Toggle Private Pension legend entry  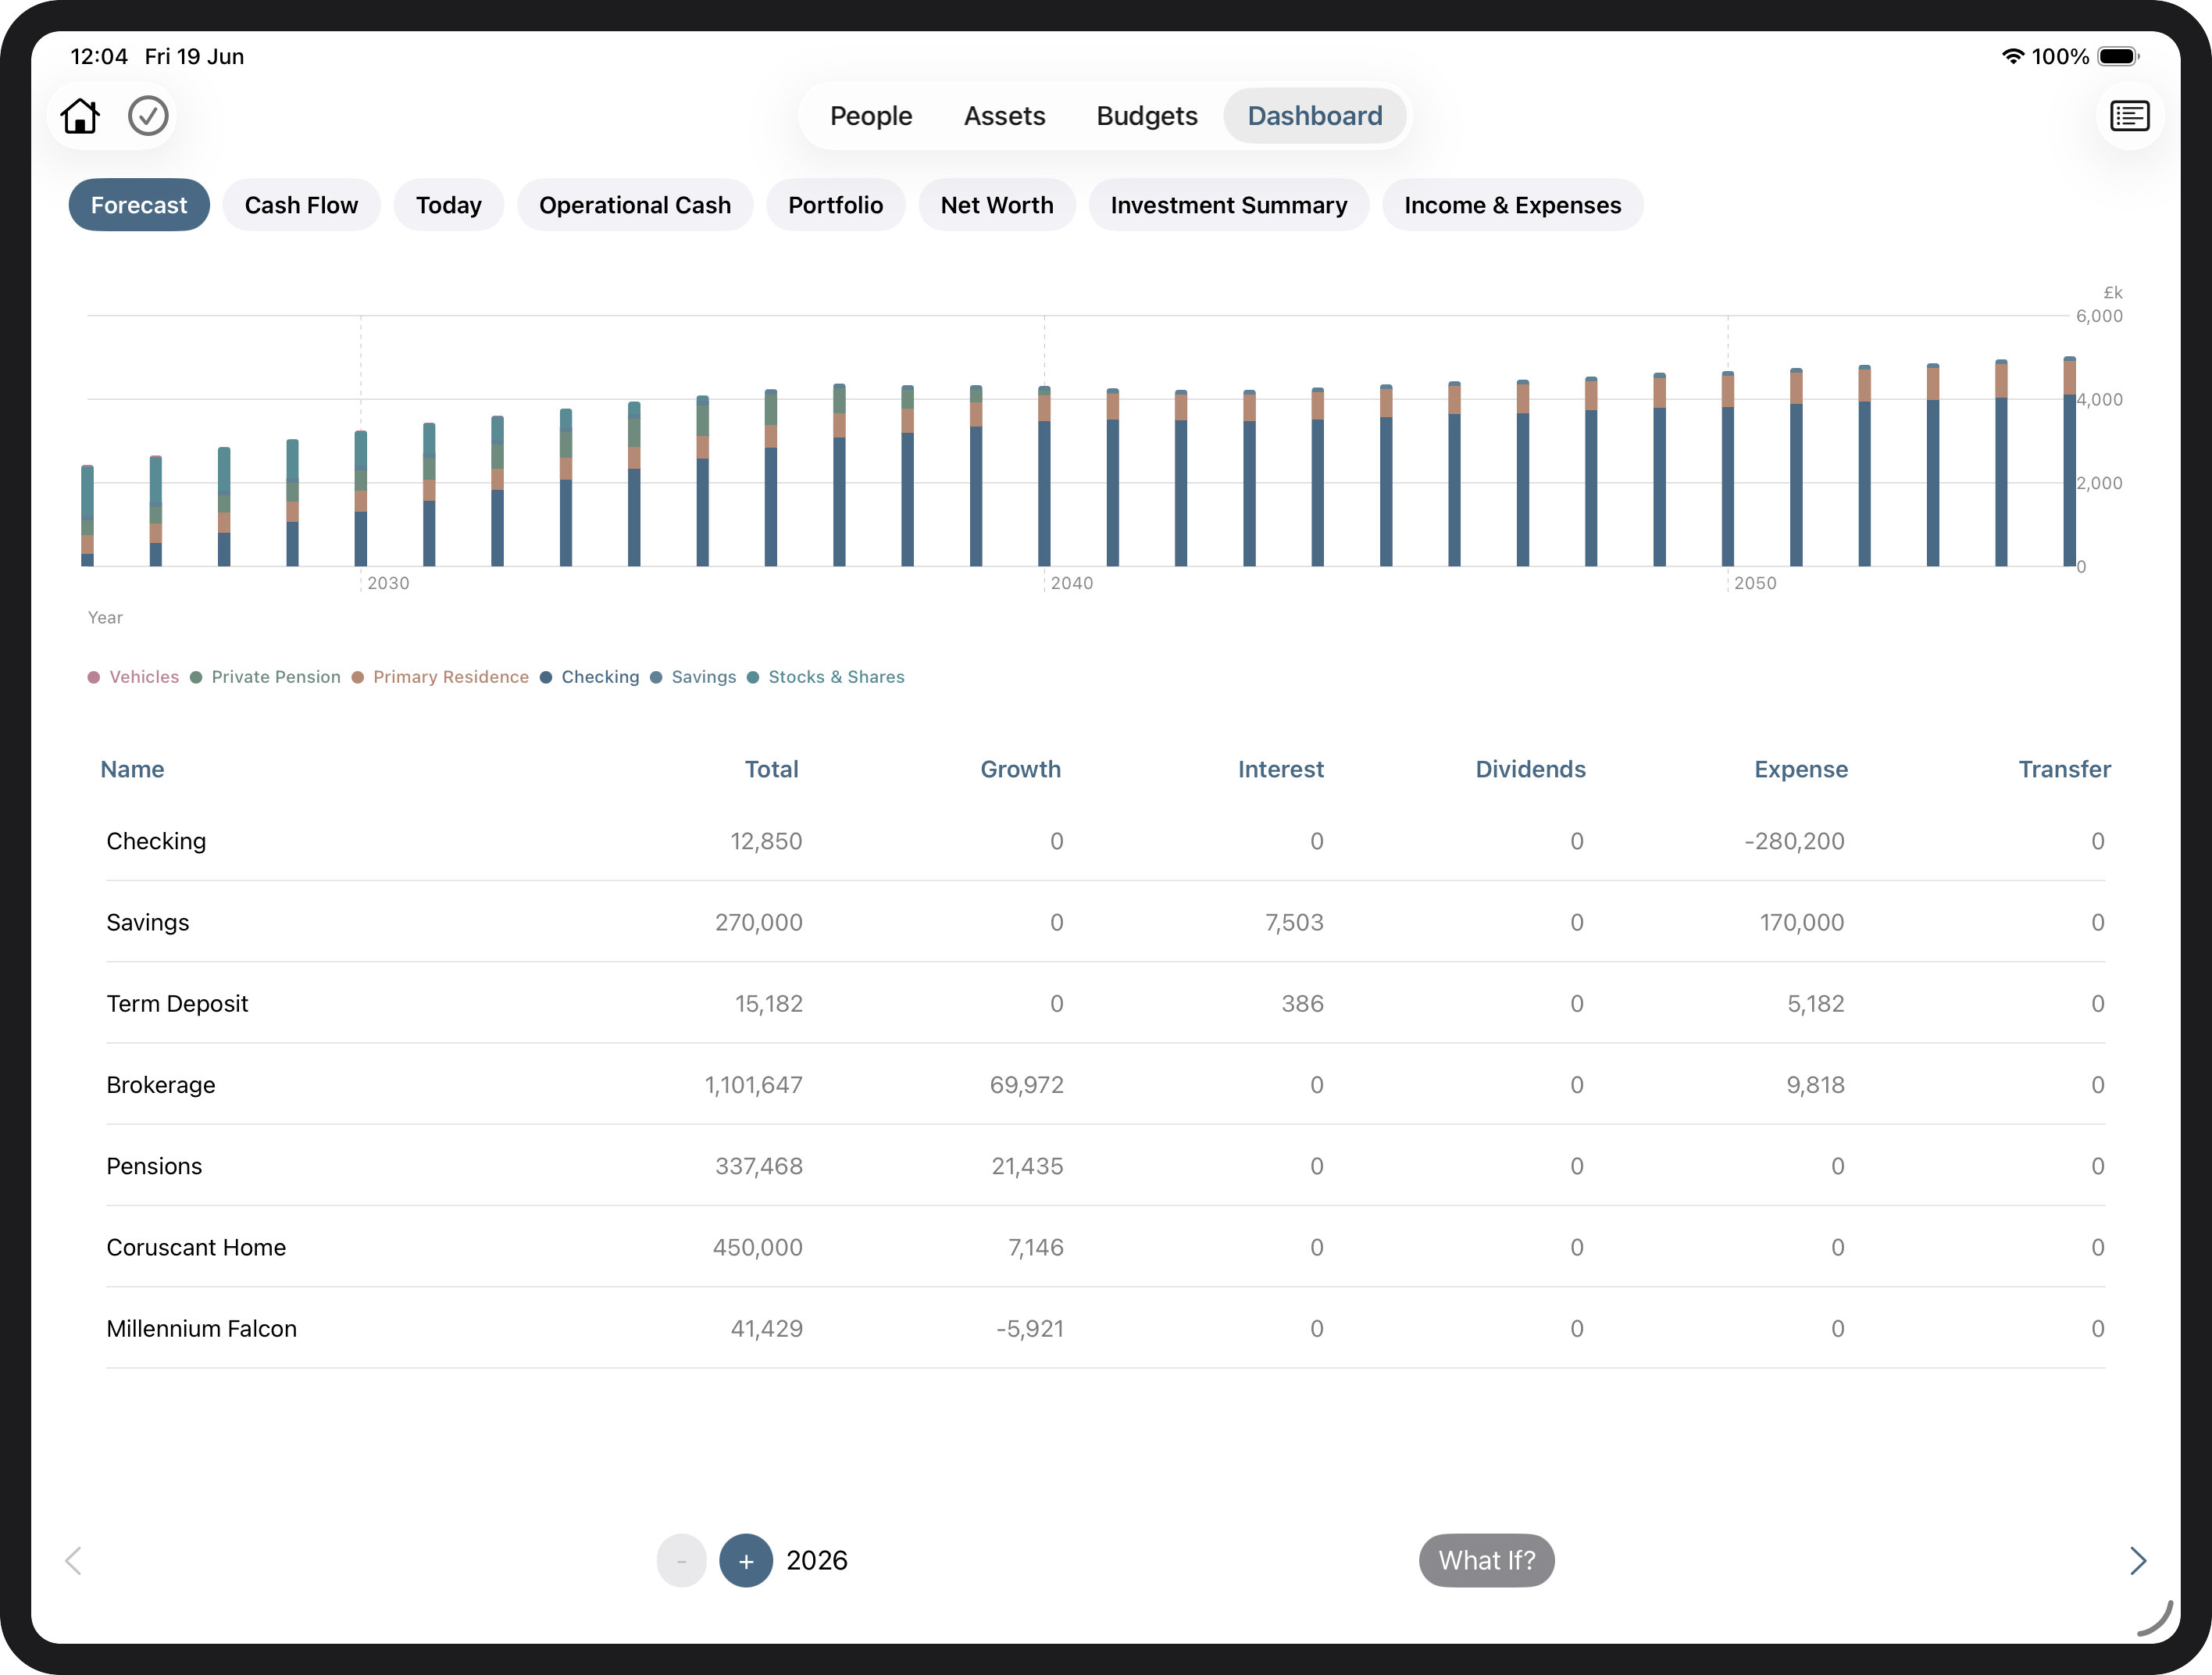[265, 677]
